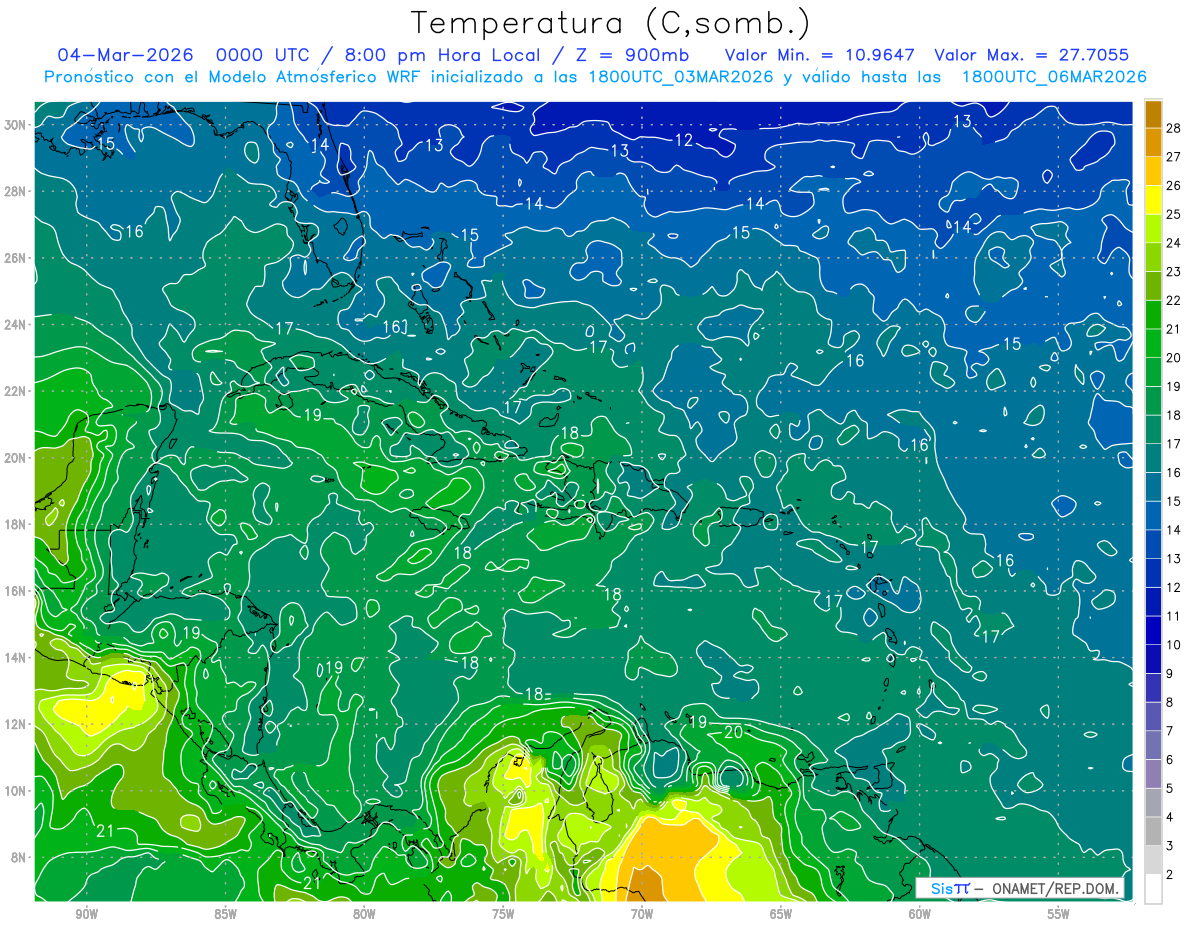Click the legend number '5'
1200x927 pixels.
[x=1170, y=789]
